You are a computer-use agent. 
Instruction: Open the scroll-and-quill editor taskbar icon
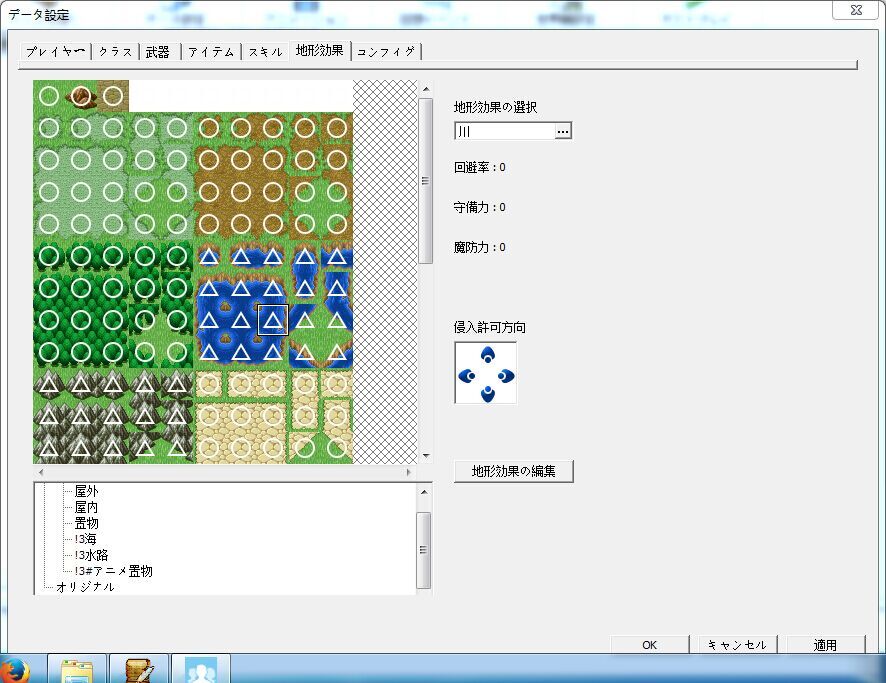[x=139, y=670]
